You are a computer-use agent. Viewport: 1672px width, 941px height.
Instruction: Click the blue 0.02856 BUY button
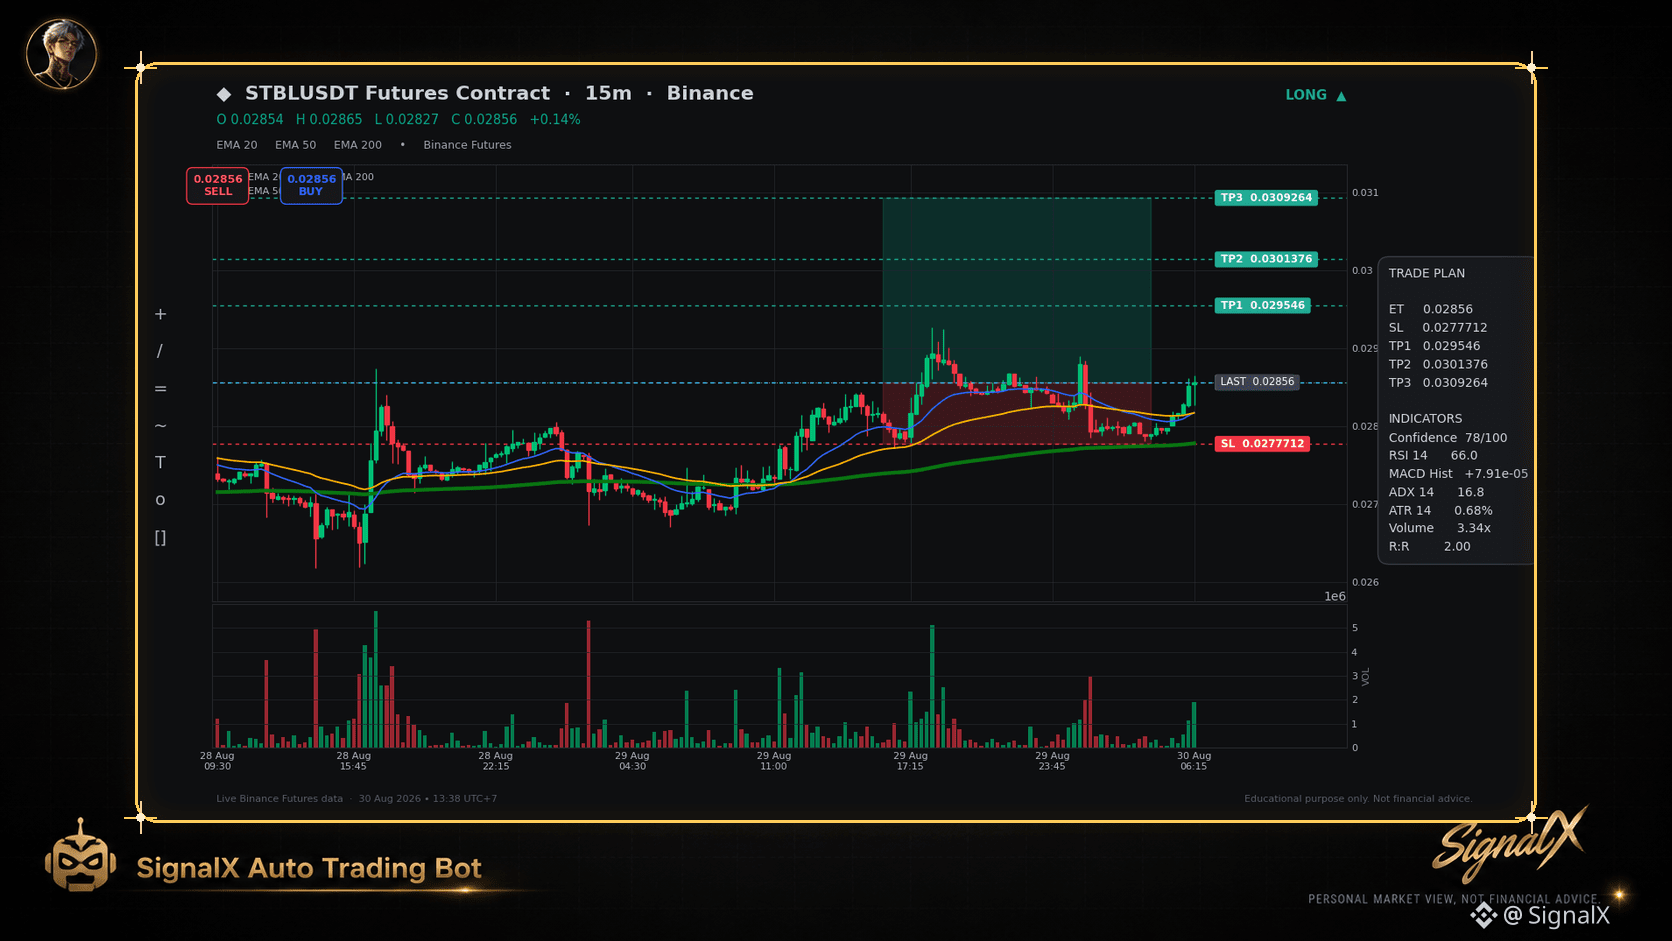pos(311,185)
